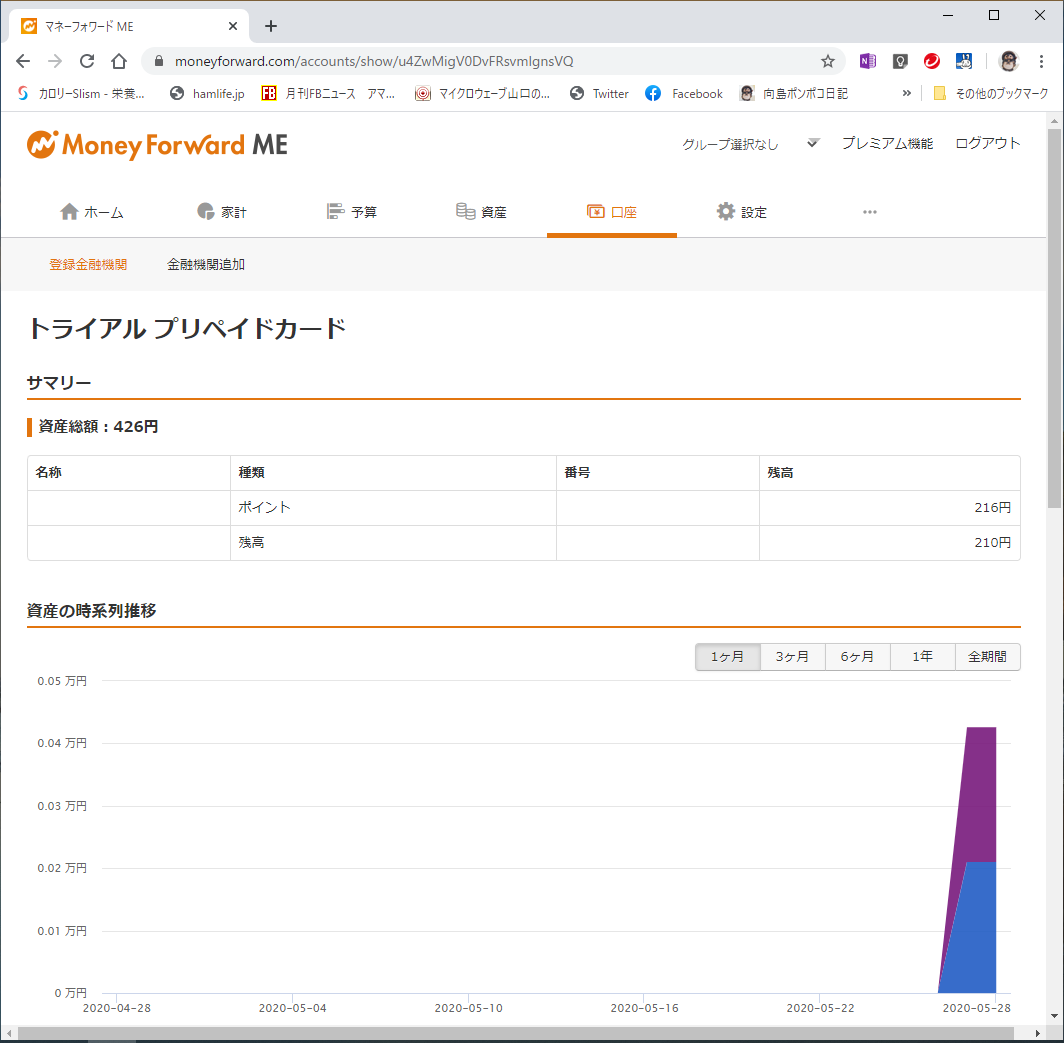Screen dimensions: 1064x1043
Task: Click the 216円 balance value
Action: (x=992, y=508)
